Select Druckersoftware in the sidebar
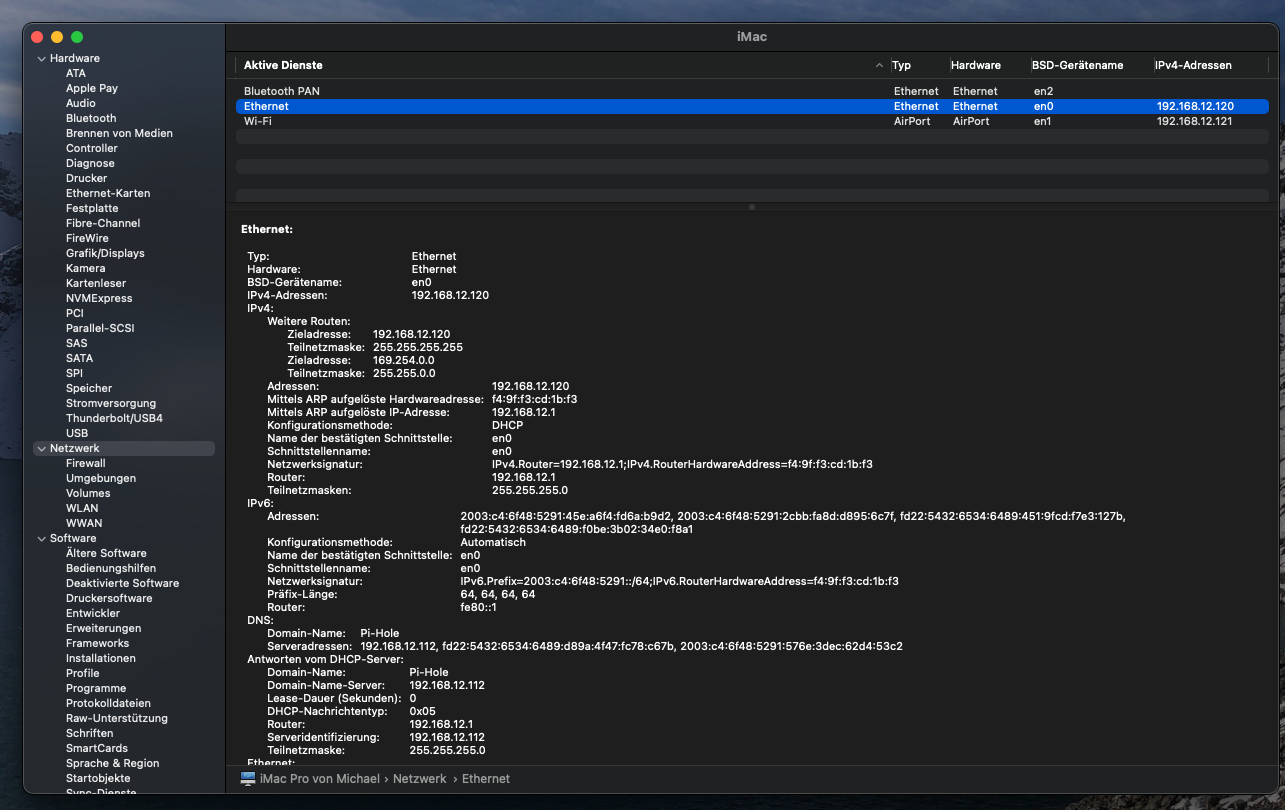Screen dimensions: 1285x810 109,598
